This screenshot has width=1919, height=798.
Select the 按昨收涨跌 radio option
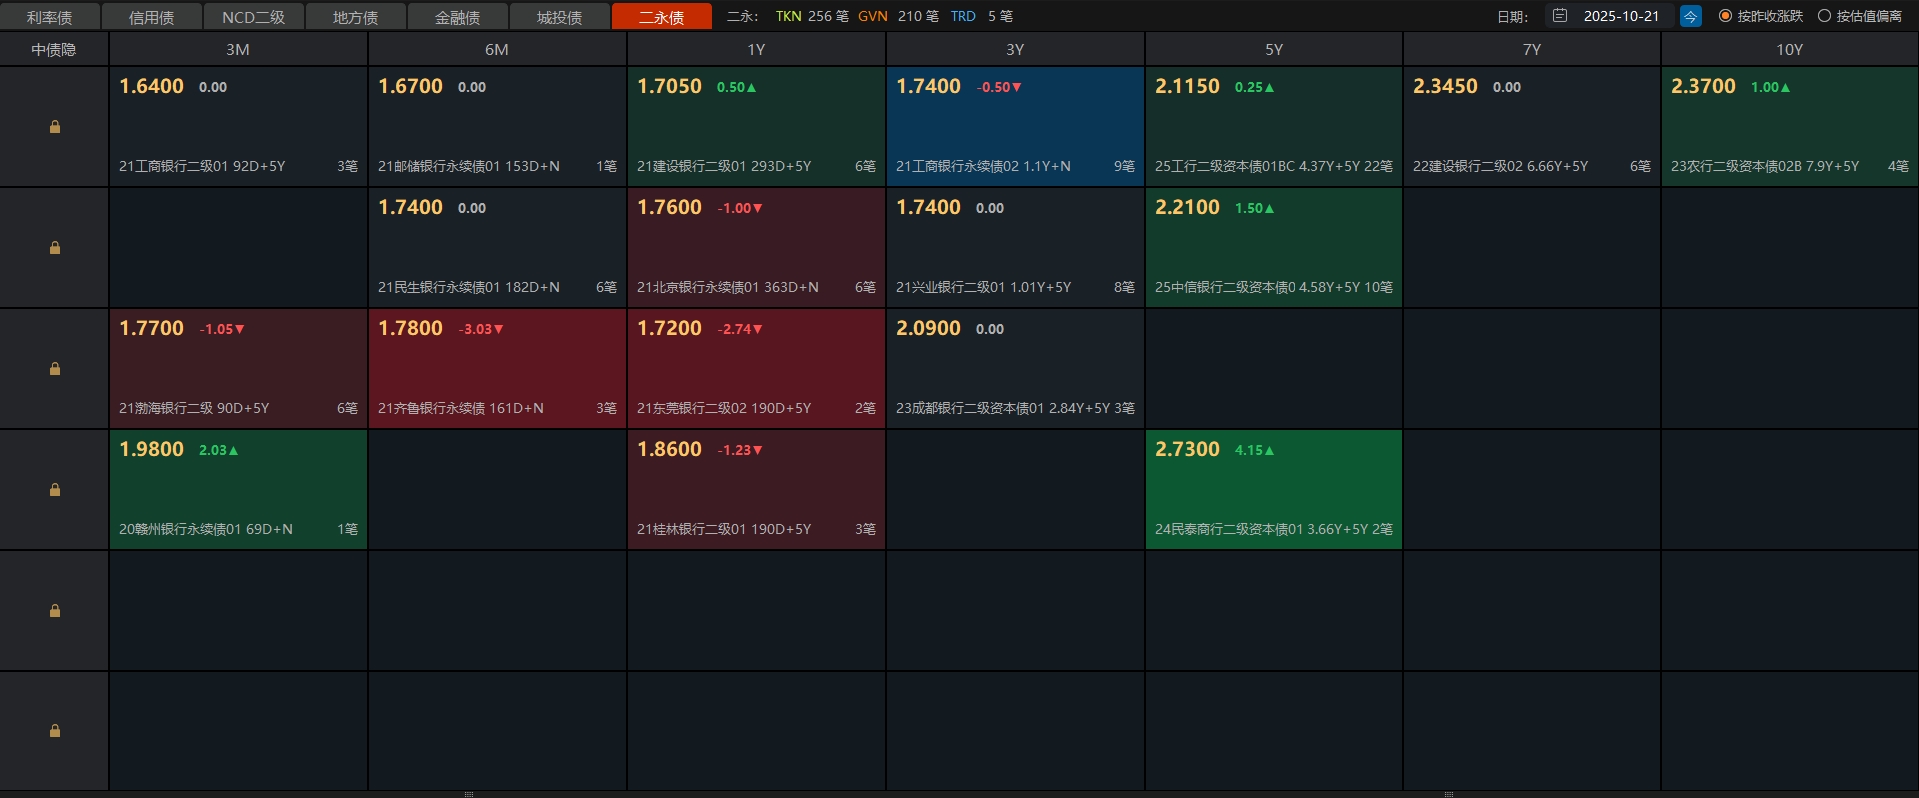1725,16
